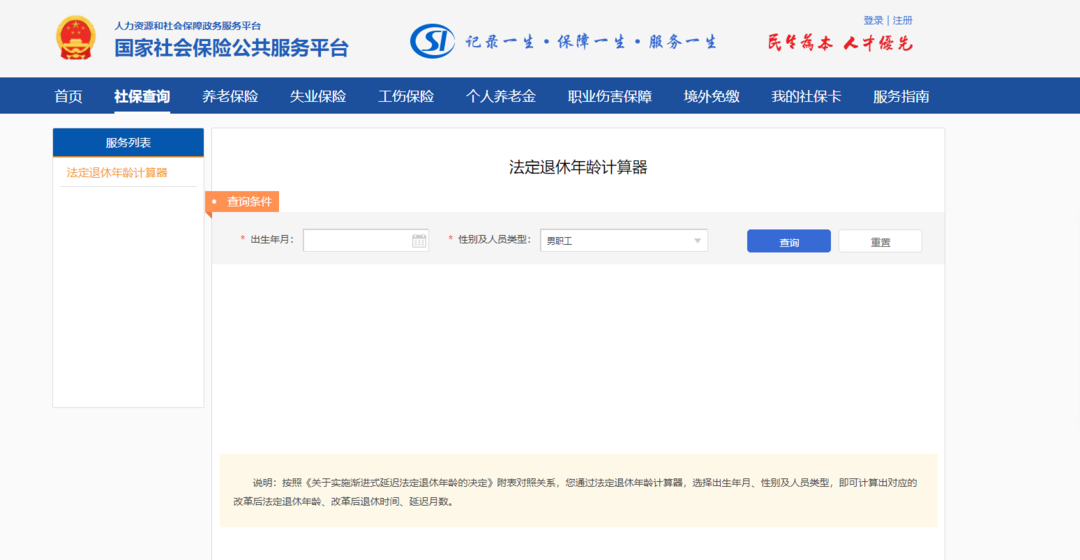The height and width of the screenshot is (560, 1080).
Task: Navigate to 工伤保险 section
Action: tap(406, 96)
